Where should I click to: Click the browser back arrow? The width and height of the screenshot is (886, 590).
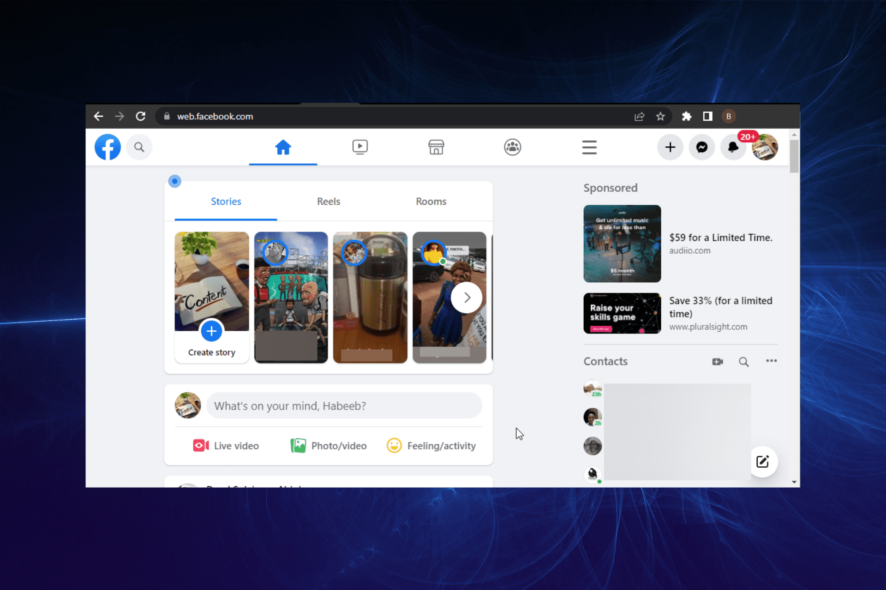click(x=98, y=116)
